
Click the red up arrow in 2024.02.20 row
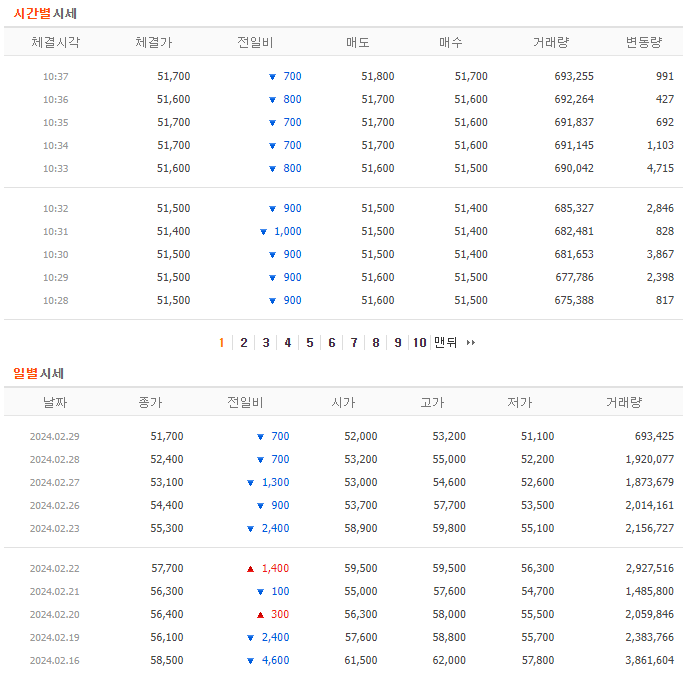(260, 615)
